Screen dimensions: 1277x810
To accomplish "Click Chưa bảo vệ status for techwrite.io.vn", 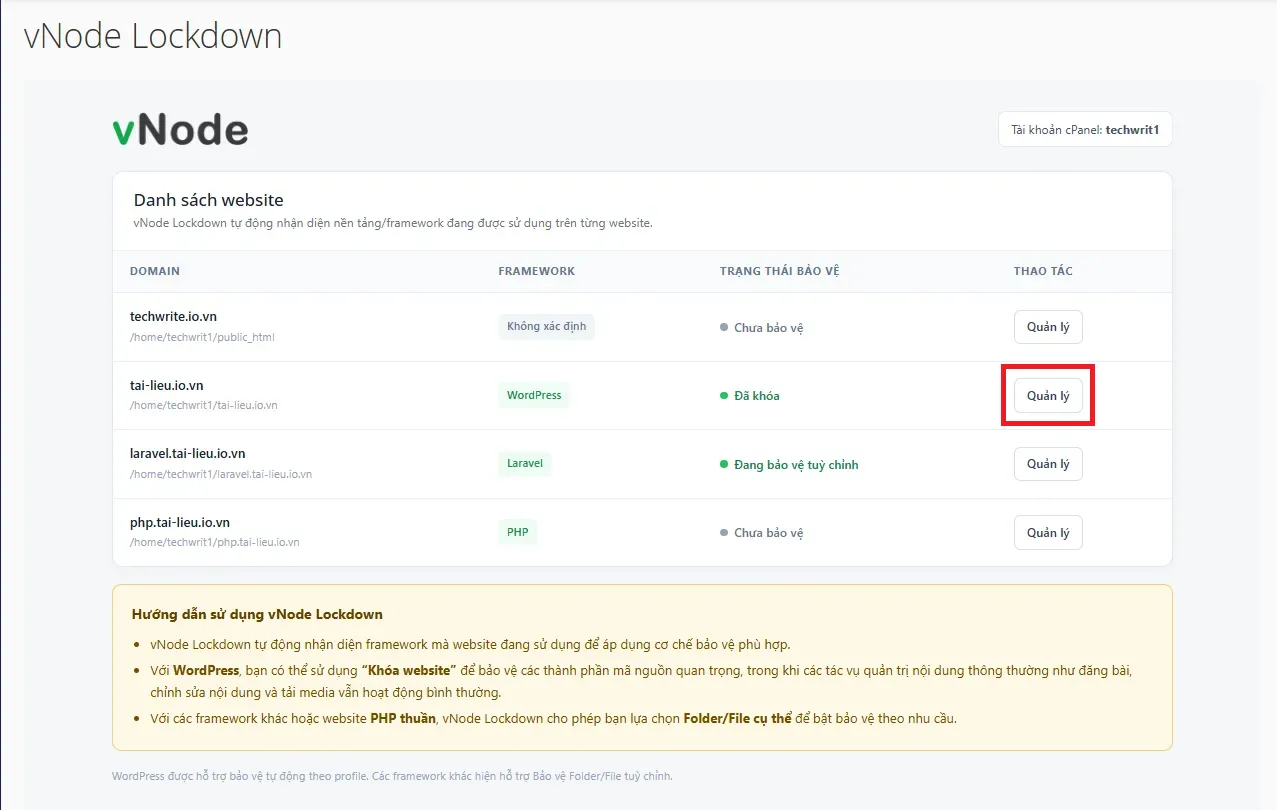I will point(761,328).
